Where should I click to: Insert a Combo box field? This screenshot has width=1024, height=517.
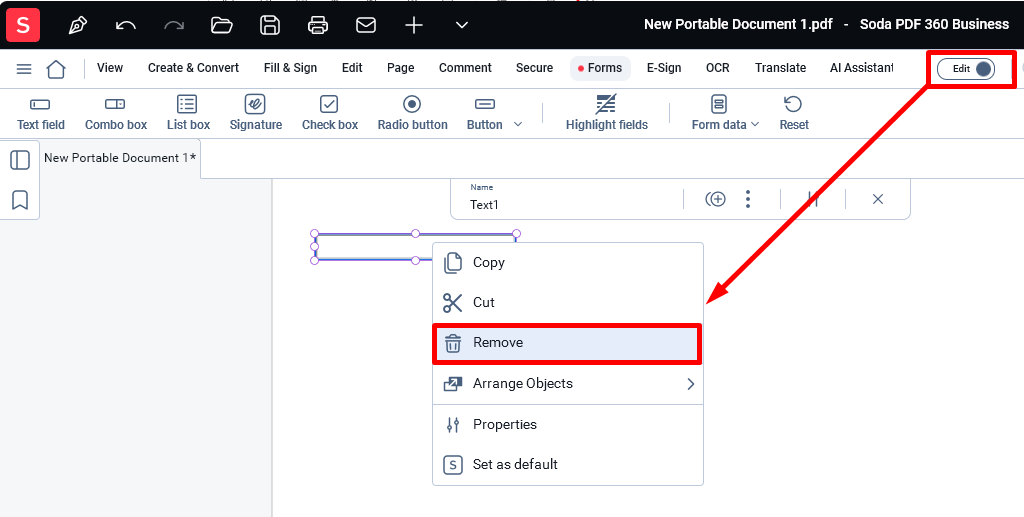116,114
